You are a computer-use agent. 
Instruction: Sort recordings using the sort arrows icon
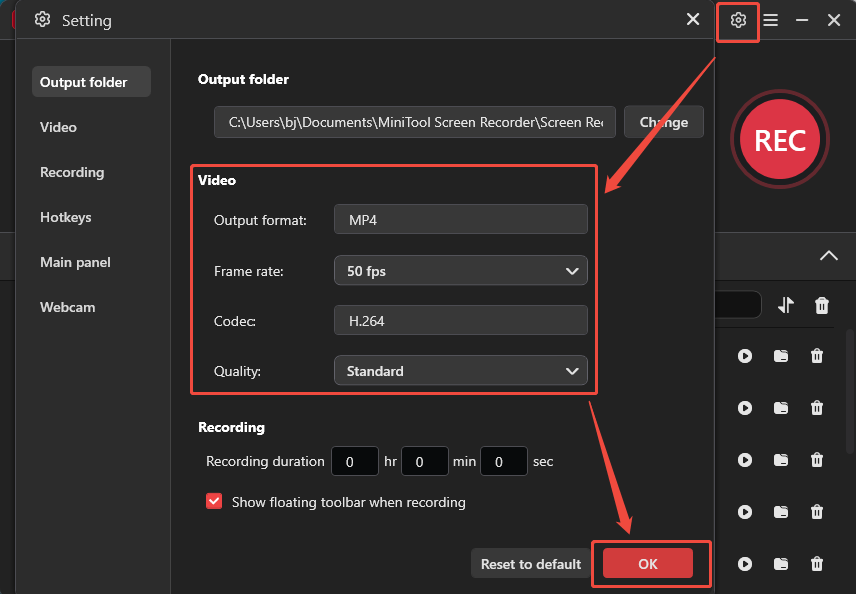[784, 305]
